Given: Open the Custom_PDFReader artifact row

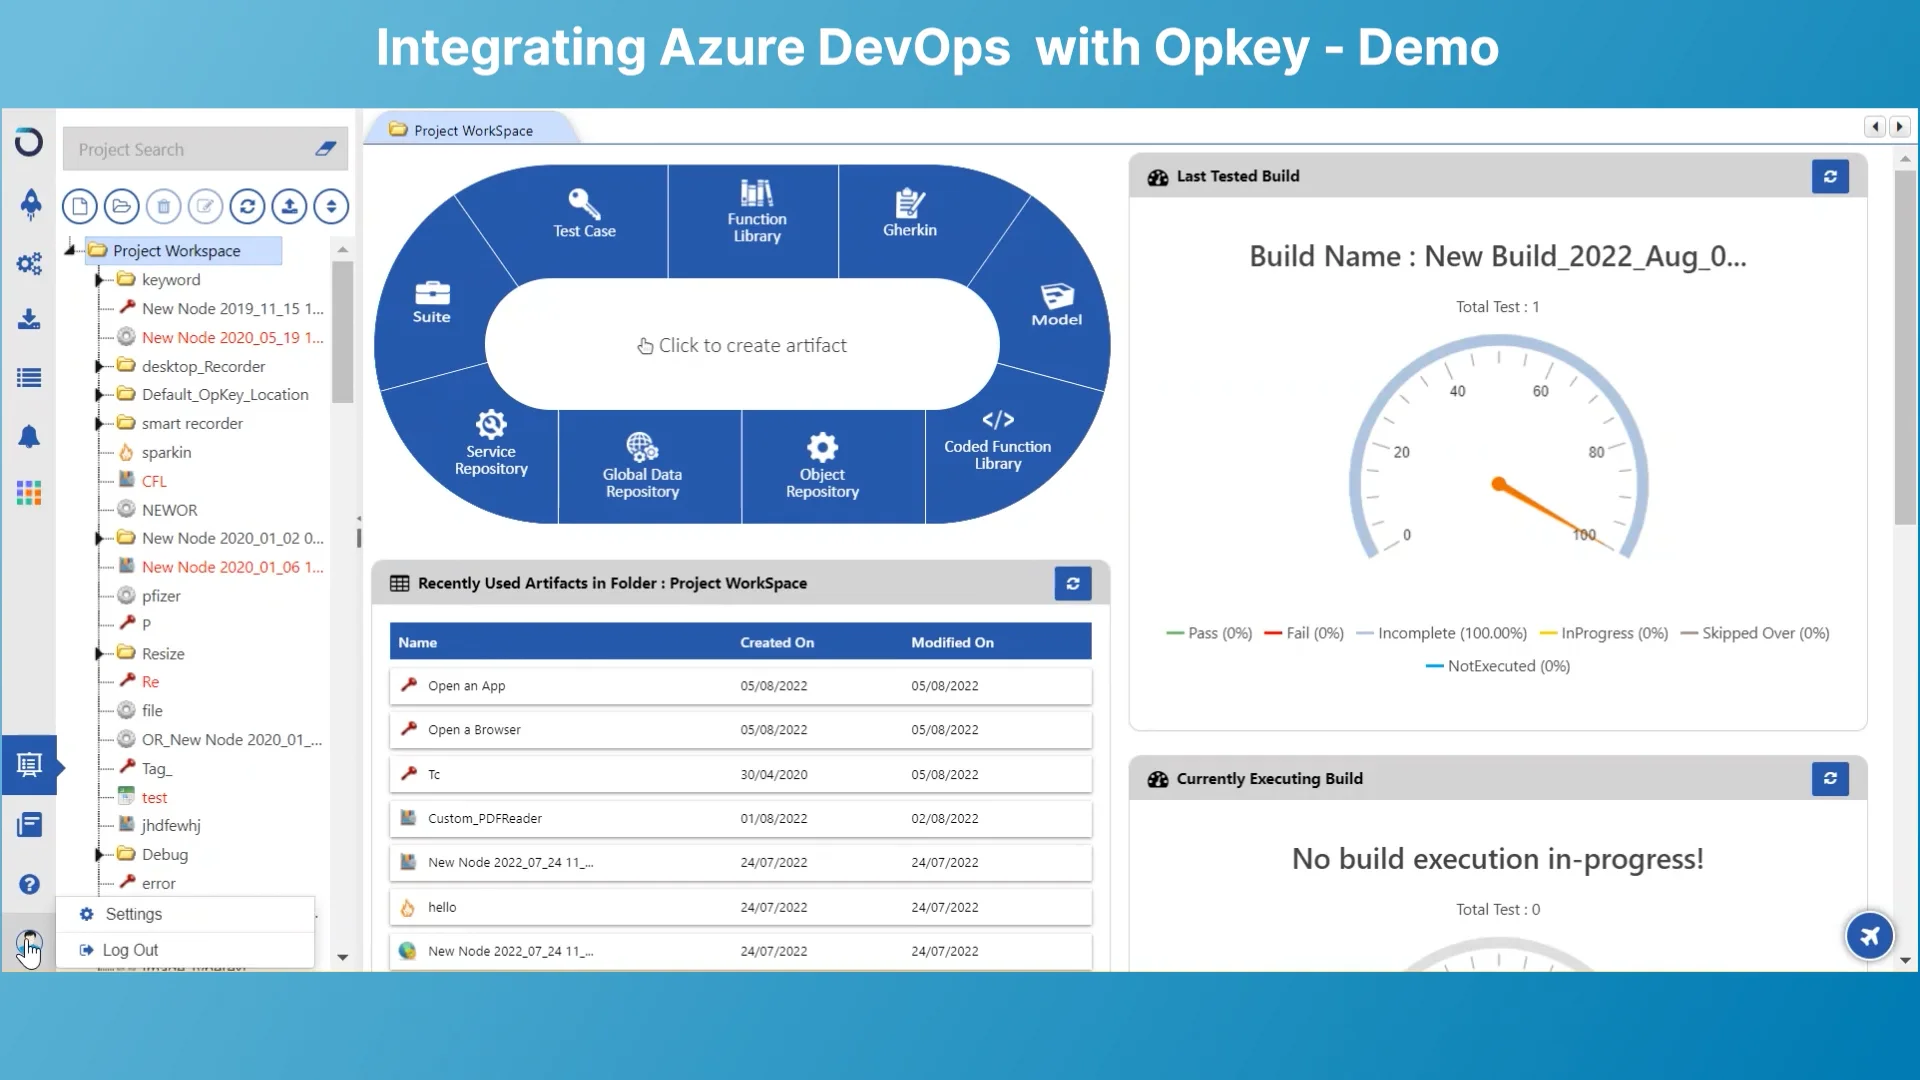Looking at the screenshot, I should [740, 818].
